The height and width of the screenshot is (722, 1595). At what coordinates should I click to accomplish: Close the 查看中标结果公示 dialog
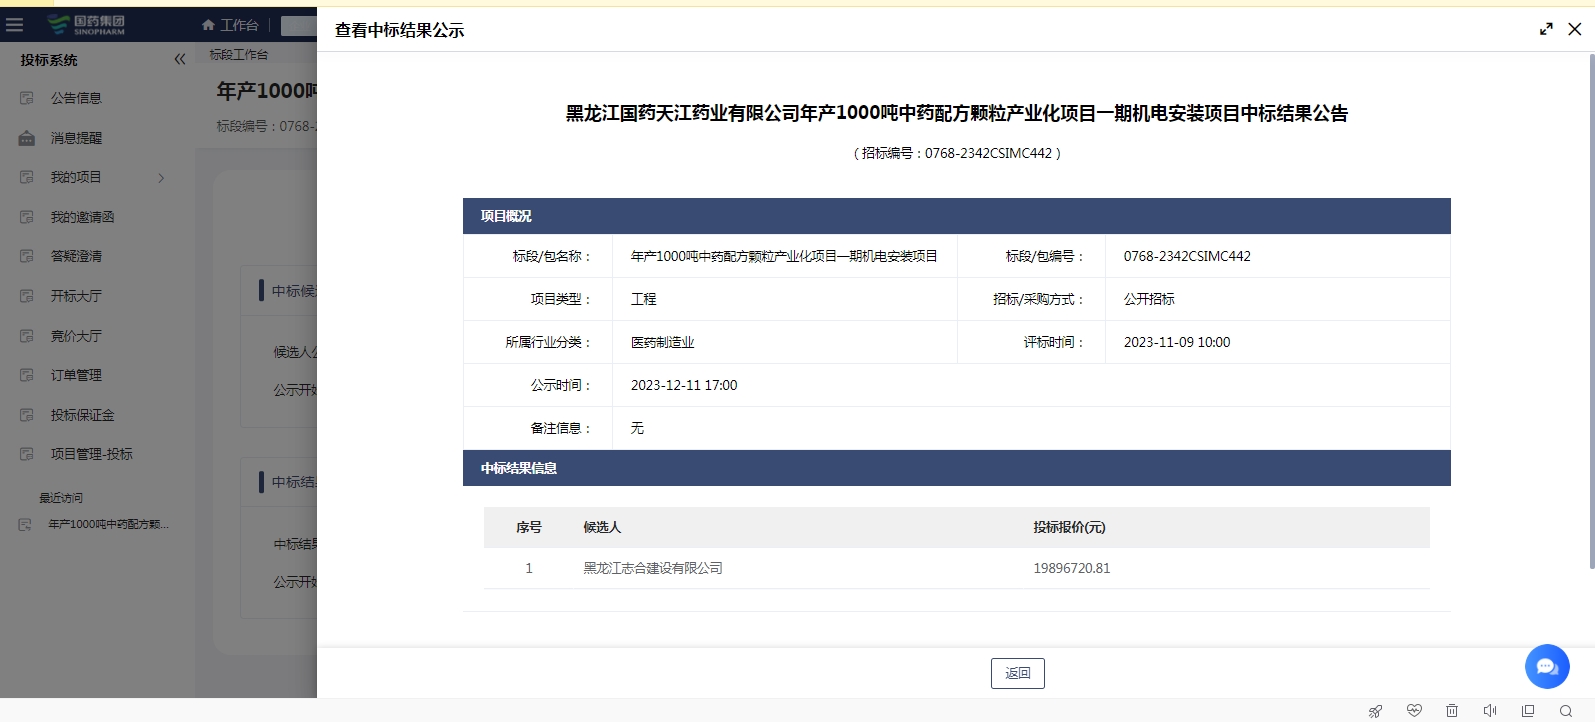pos(1575,29)
